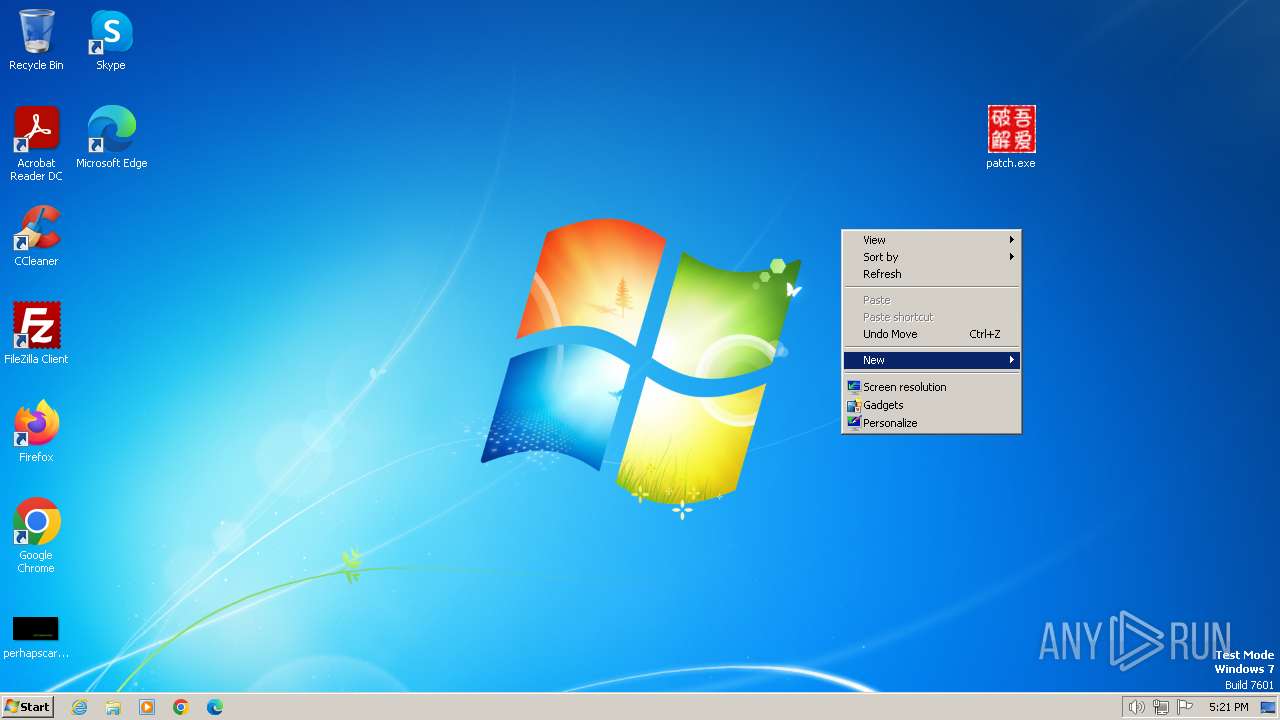Open Internet Explorer from the taskbar

[x=79, y=707]
